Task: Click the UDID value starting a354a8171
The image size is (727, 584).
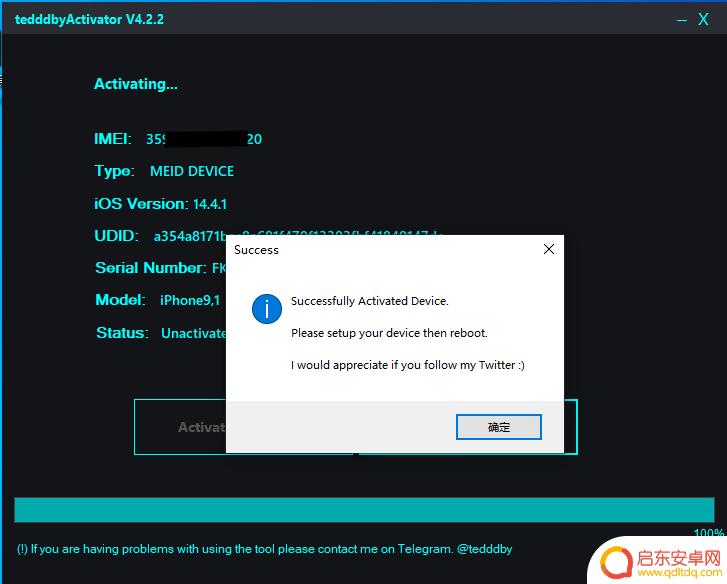Action: [190, 236]
